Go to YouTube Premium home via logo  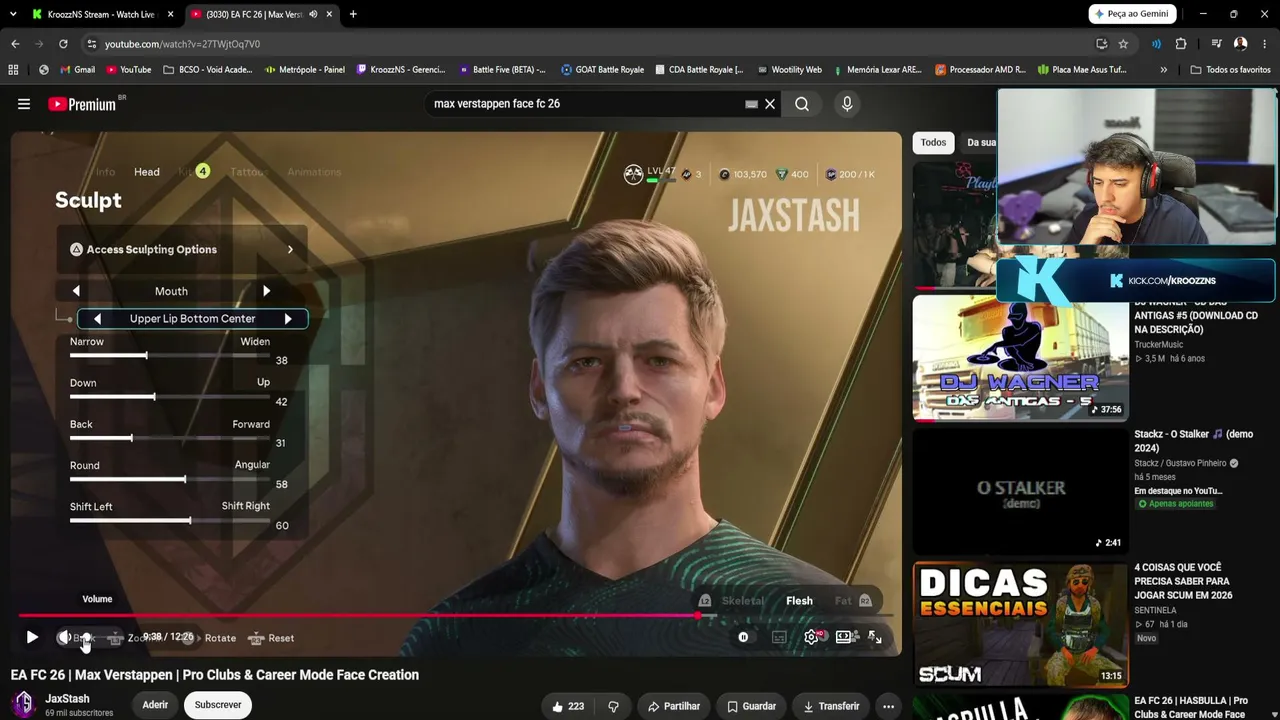point(82,104)
